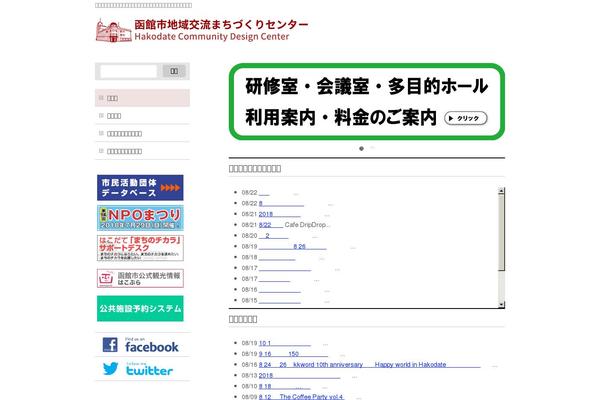This screenshot has height=400, width=600.
Task: Select the first slideshow indicator dot
Action: [x=361, y=149]
